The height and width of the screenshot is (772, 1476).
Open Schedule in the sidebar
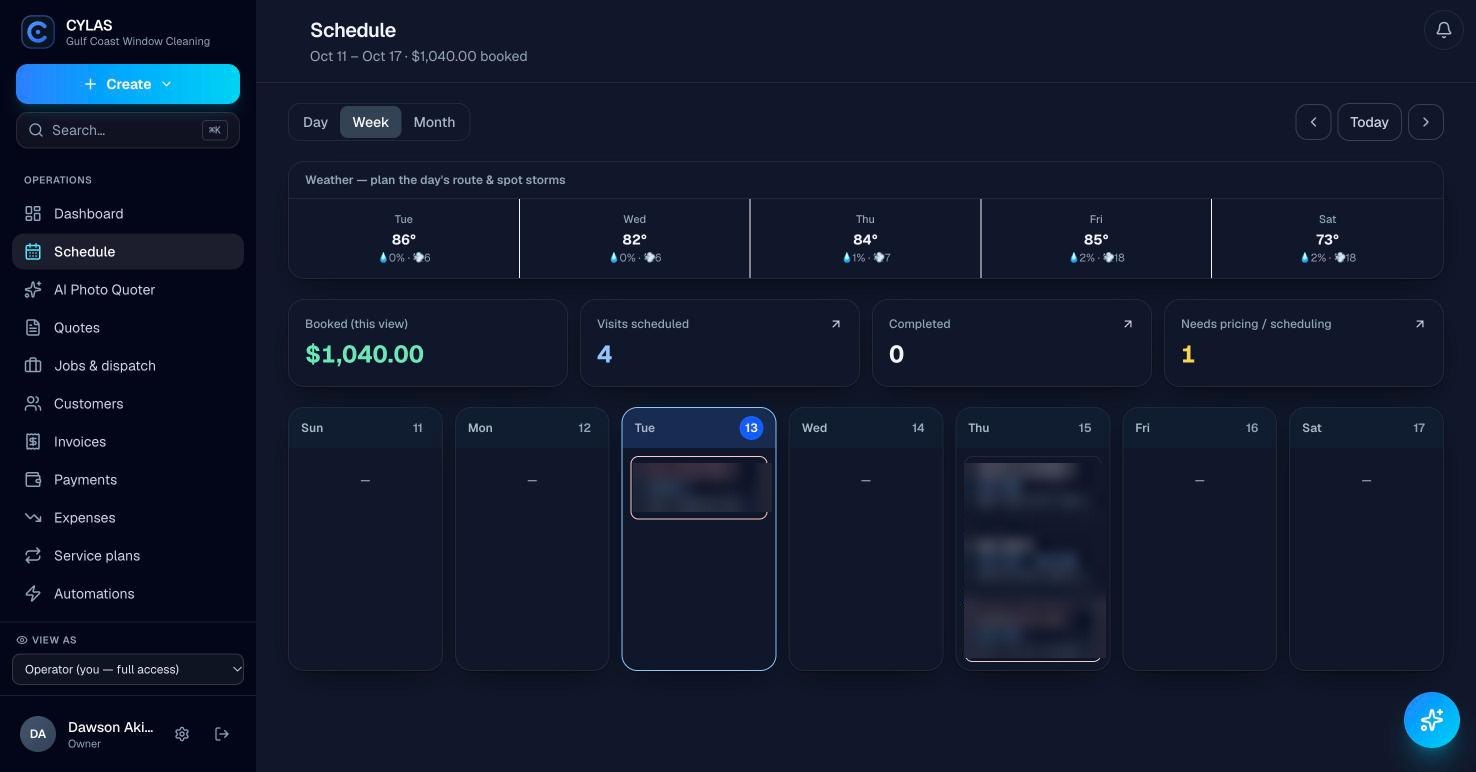128,252
